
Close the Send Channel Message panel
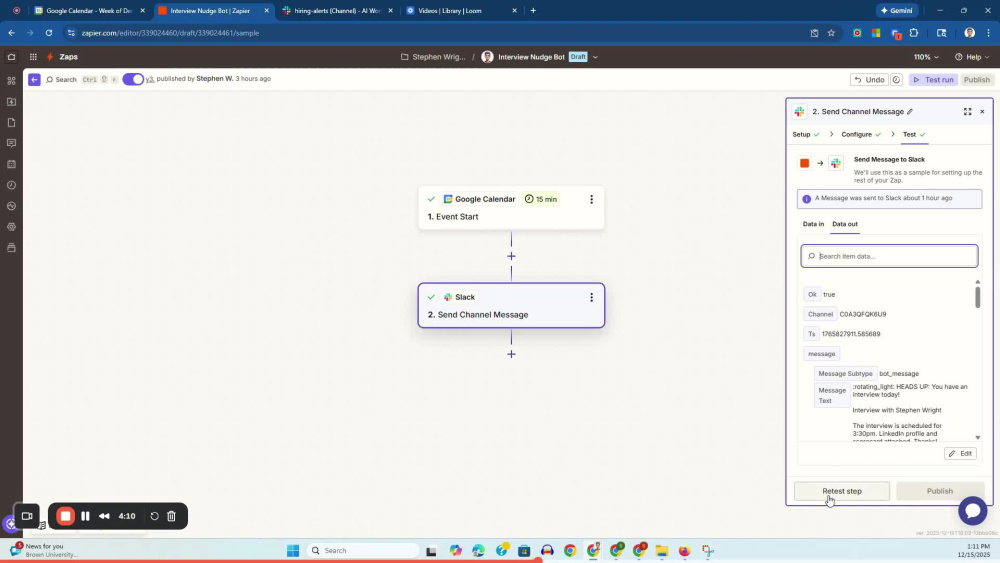click(x=982, y=112)
